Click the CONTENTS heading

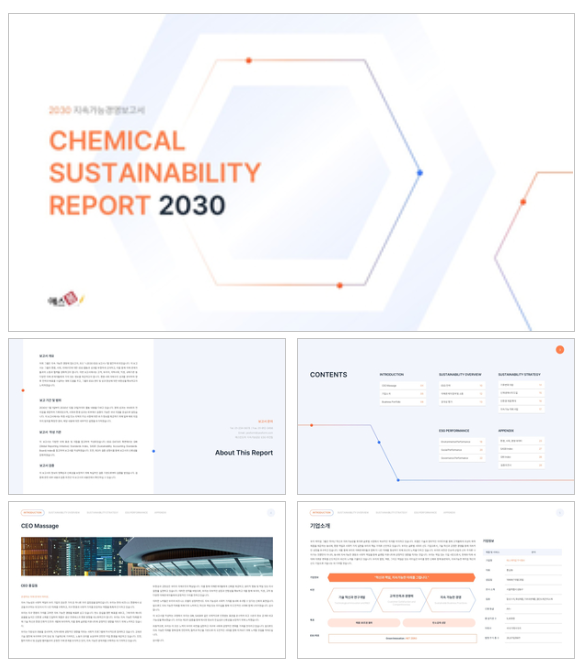329,374
